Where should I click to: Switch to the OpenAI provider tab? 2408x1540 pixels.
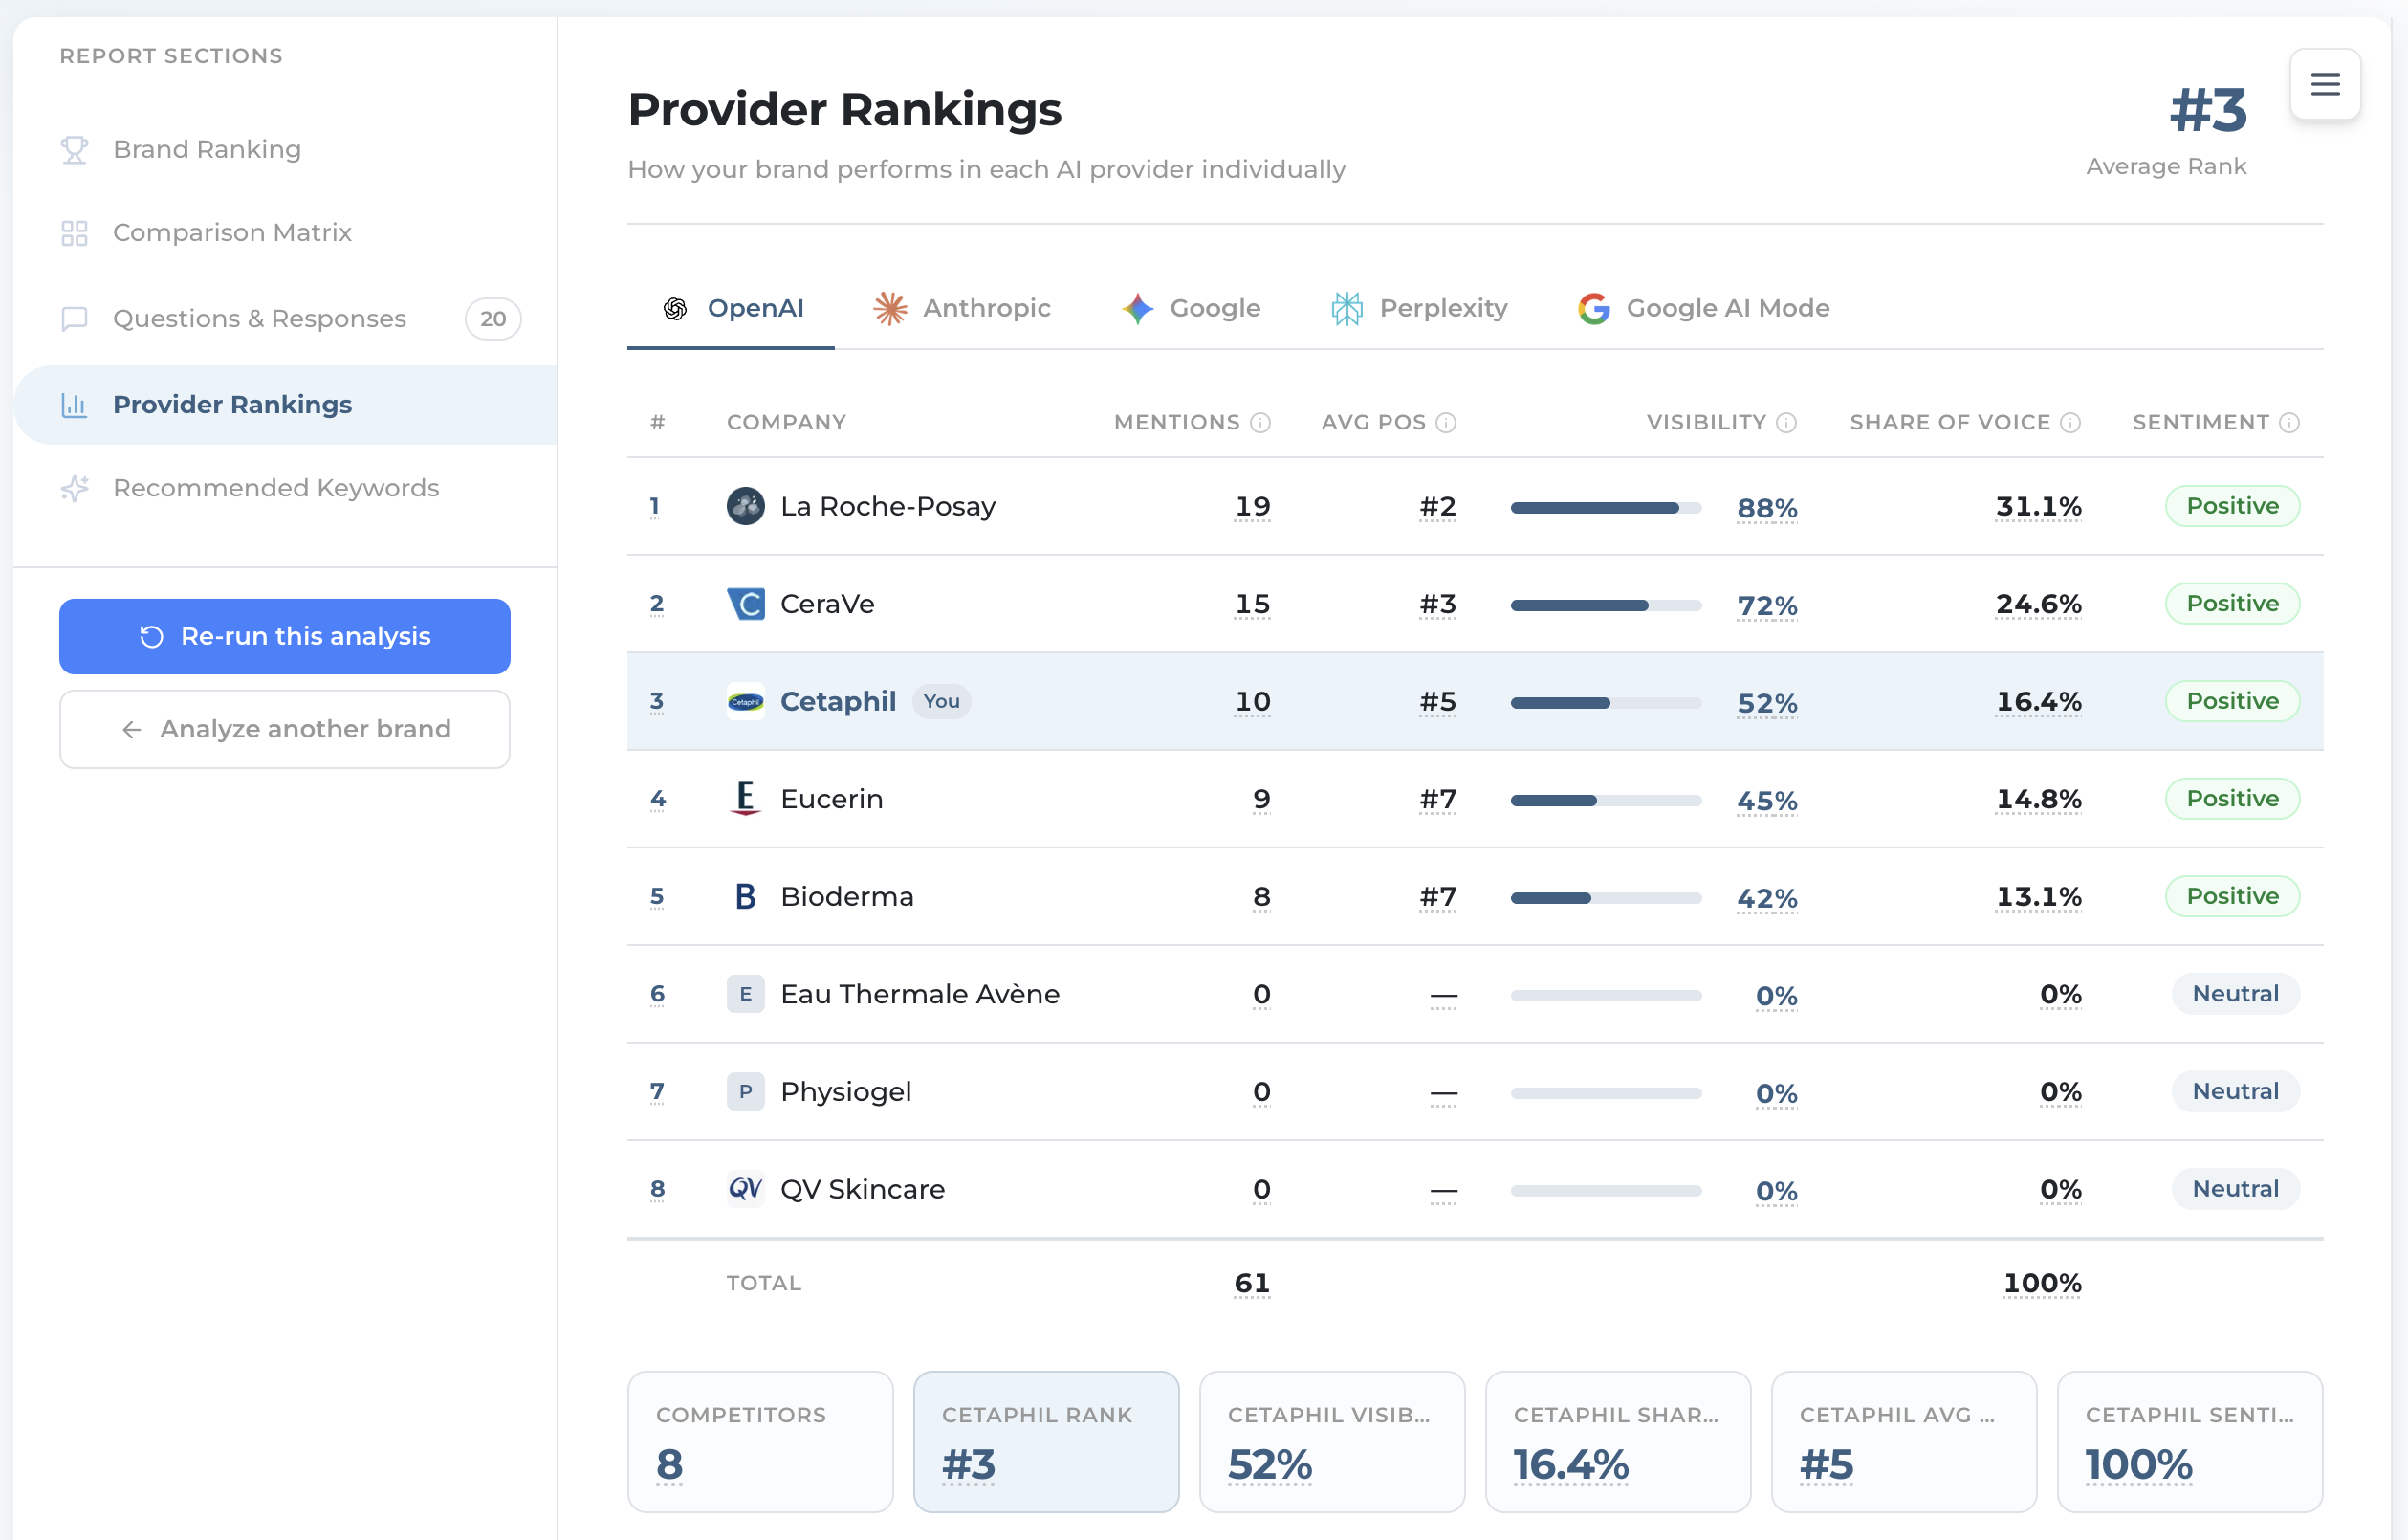731,309
